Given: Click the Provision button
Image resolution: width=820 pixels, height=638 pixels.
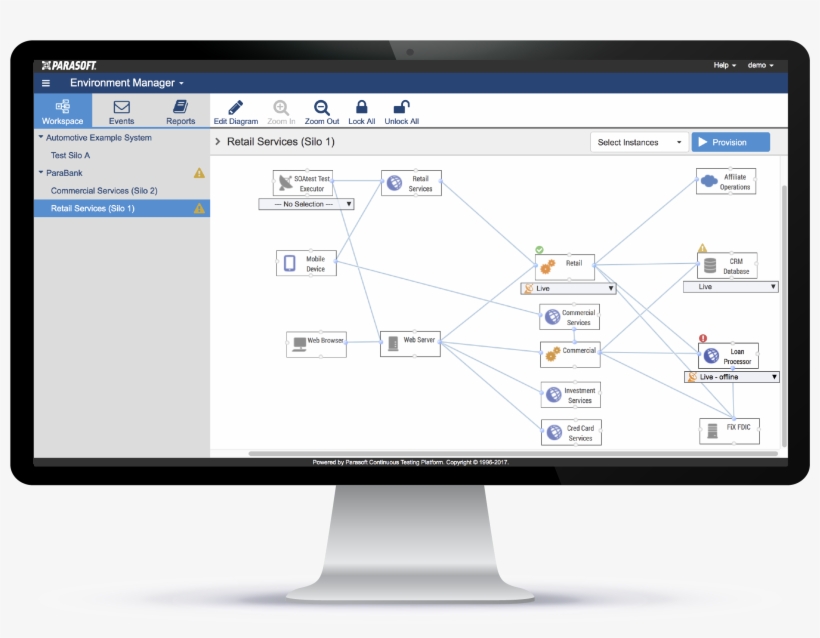Looking at the screenshot, I should pyautogui.click(x=730, y=141).
